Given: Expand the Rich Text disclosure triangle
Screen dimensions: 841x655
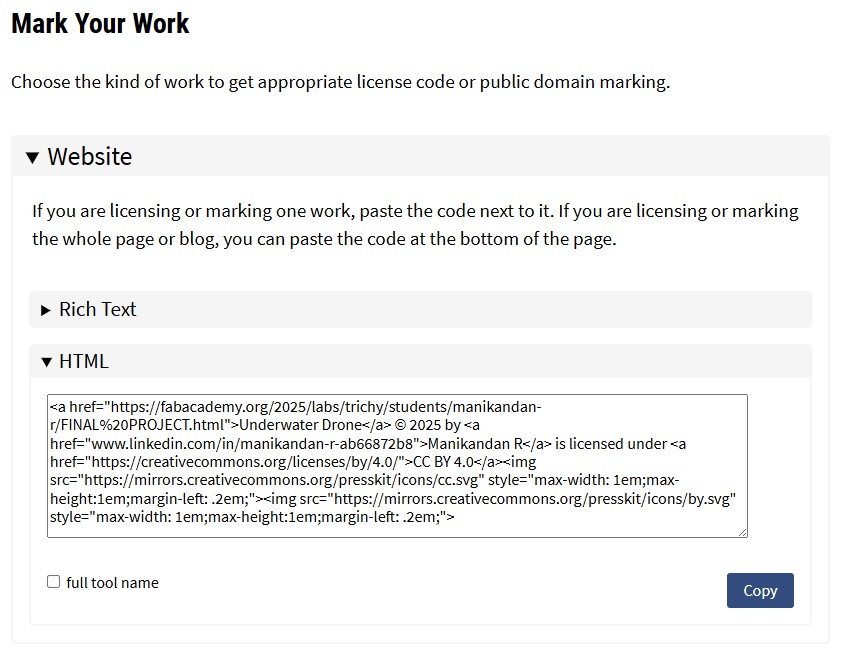Looking at the screenshot, I should click(x=45, y=310).
